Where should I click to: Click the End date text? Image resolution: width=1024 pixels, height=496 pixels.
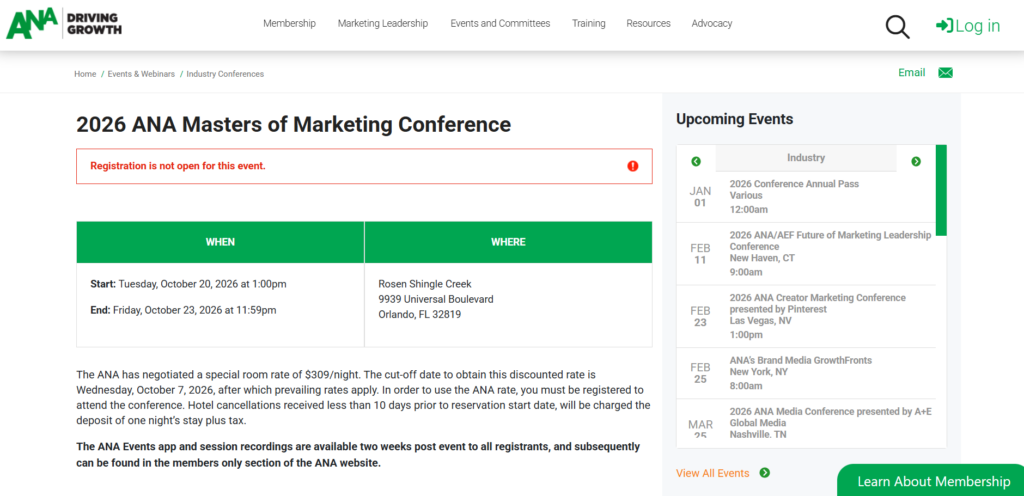(183, 310)
